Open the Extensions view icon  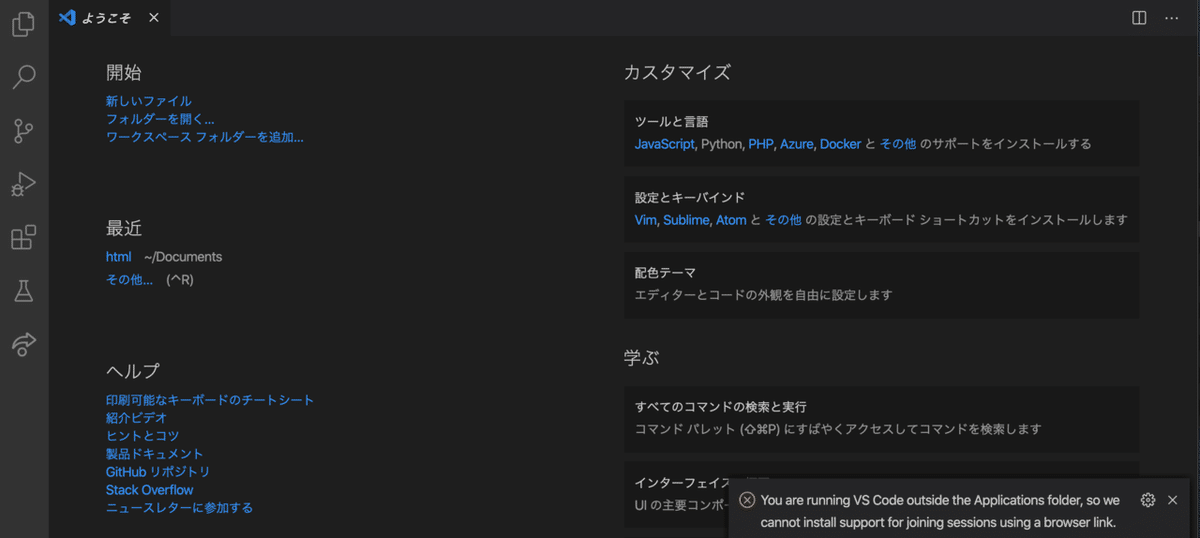pyautogui.click(x=24, y=238)
